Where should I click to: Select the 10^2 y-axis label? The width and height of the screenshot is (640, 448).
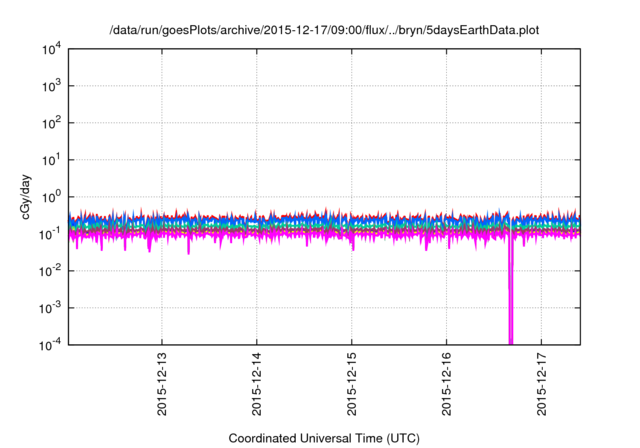(51, 123)
